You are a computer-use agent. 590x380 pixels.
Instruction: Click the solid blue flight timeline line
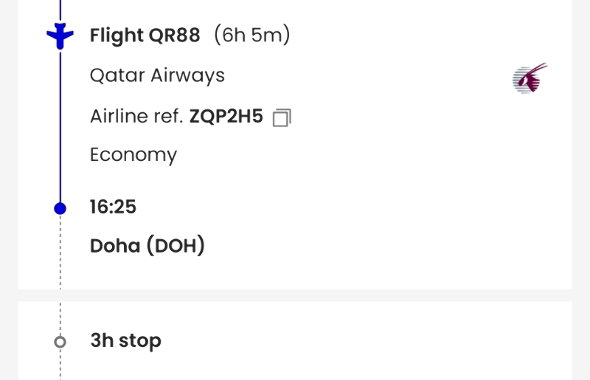coord(60,126)
